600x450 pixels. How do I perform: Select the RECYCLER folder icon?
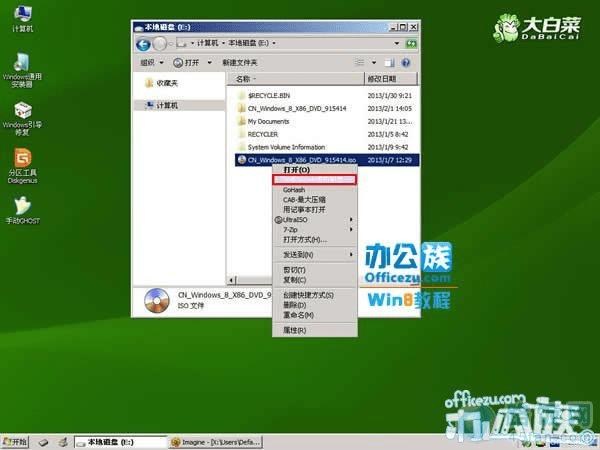click(x=241, y=134)
